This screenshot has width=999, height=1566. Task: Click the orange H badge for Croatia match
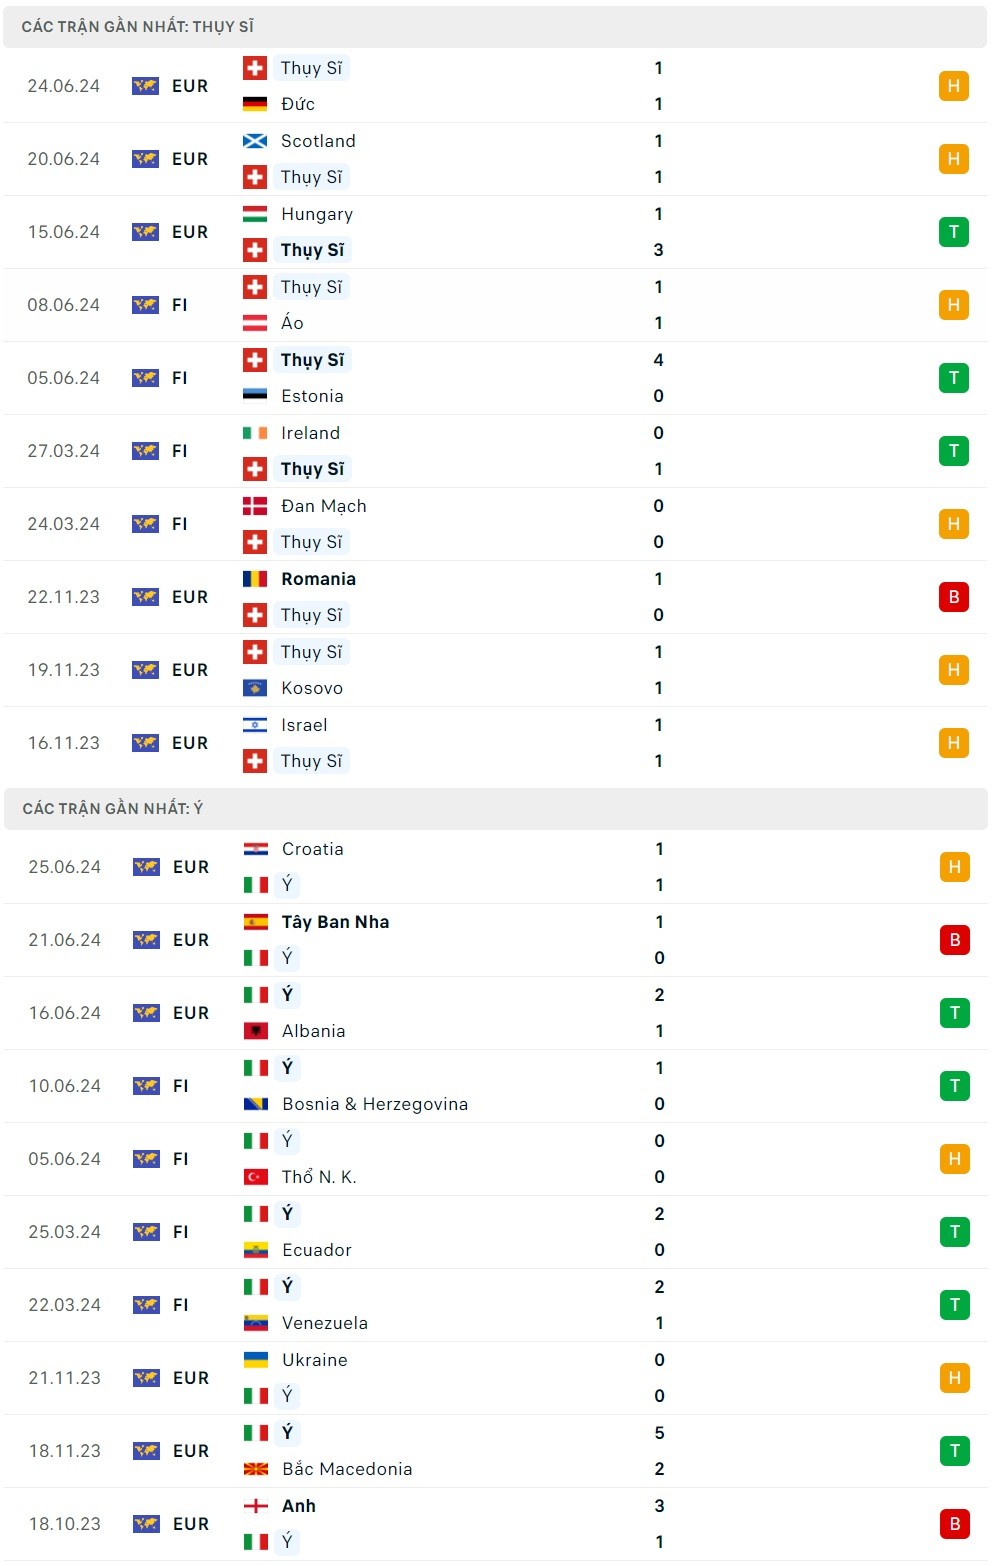(954, 867)
